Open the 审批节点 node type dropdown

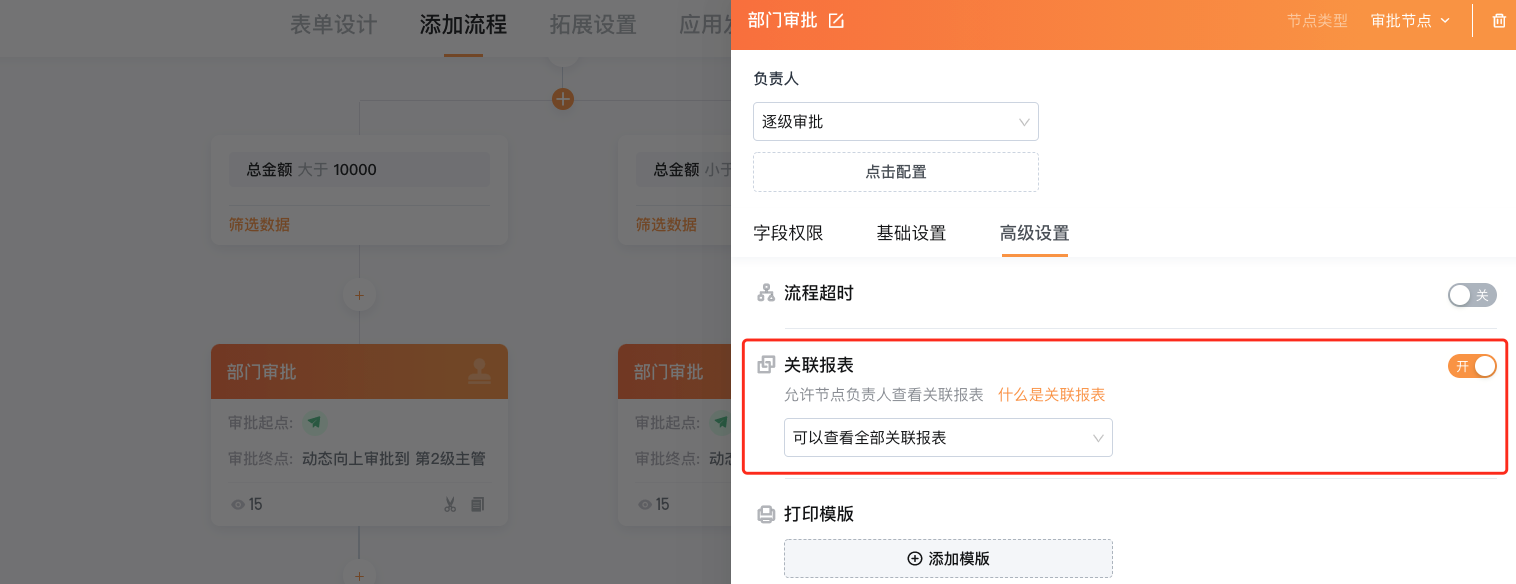(1410, 21)
